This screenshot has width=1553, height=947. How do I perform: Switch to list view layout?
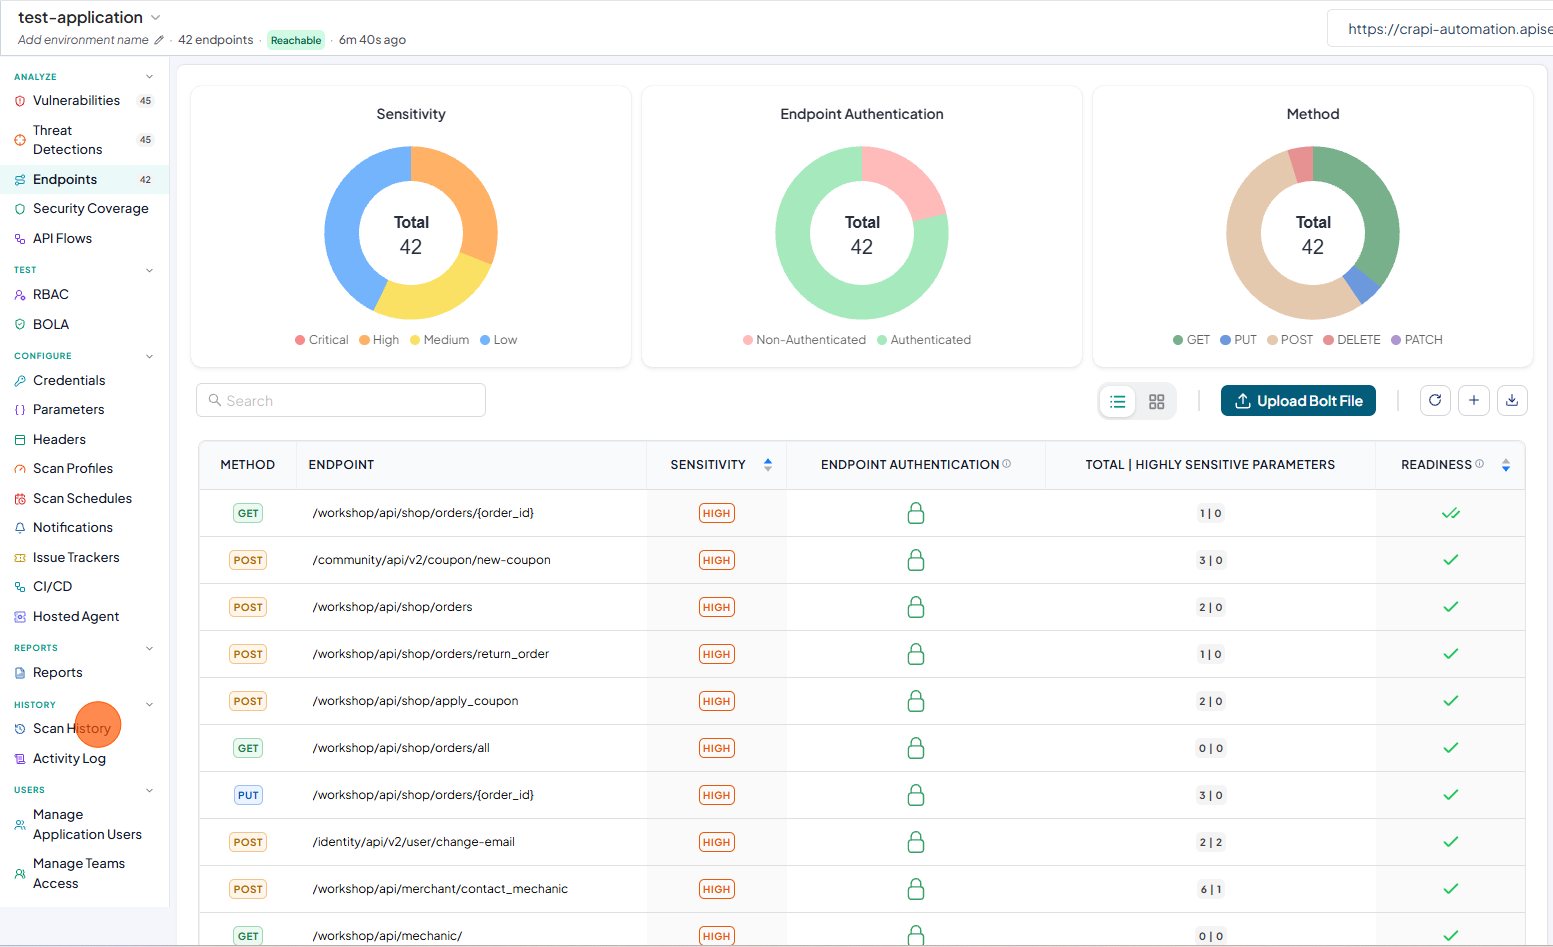(1118, 401)
